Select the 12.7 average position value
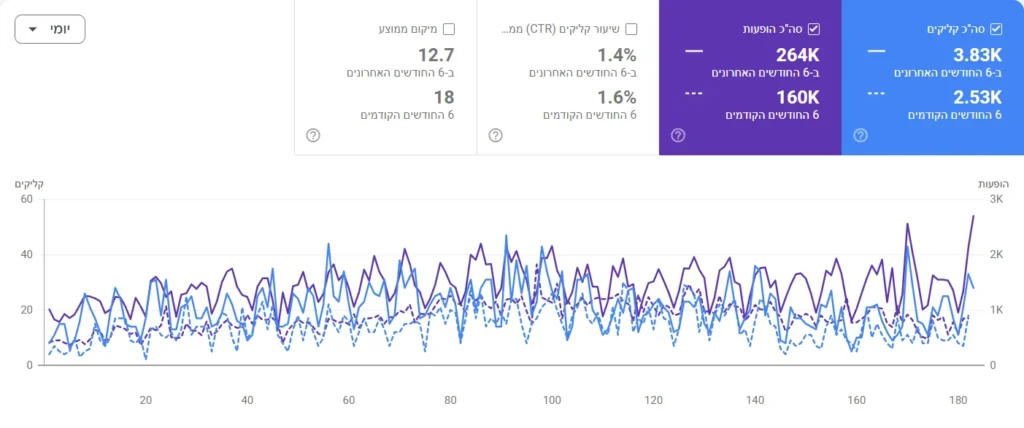This screenshot has height=428, width=1024. coord(436,55)
